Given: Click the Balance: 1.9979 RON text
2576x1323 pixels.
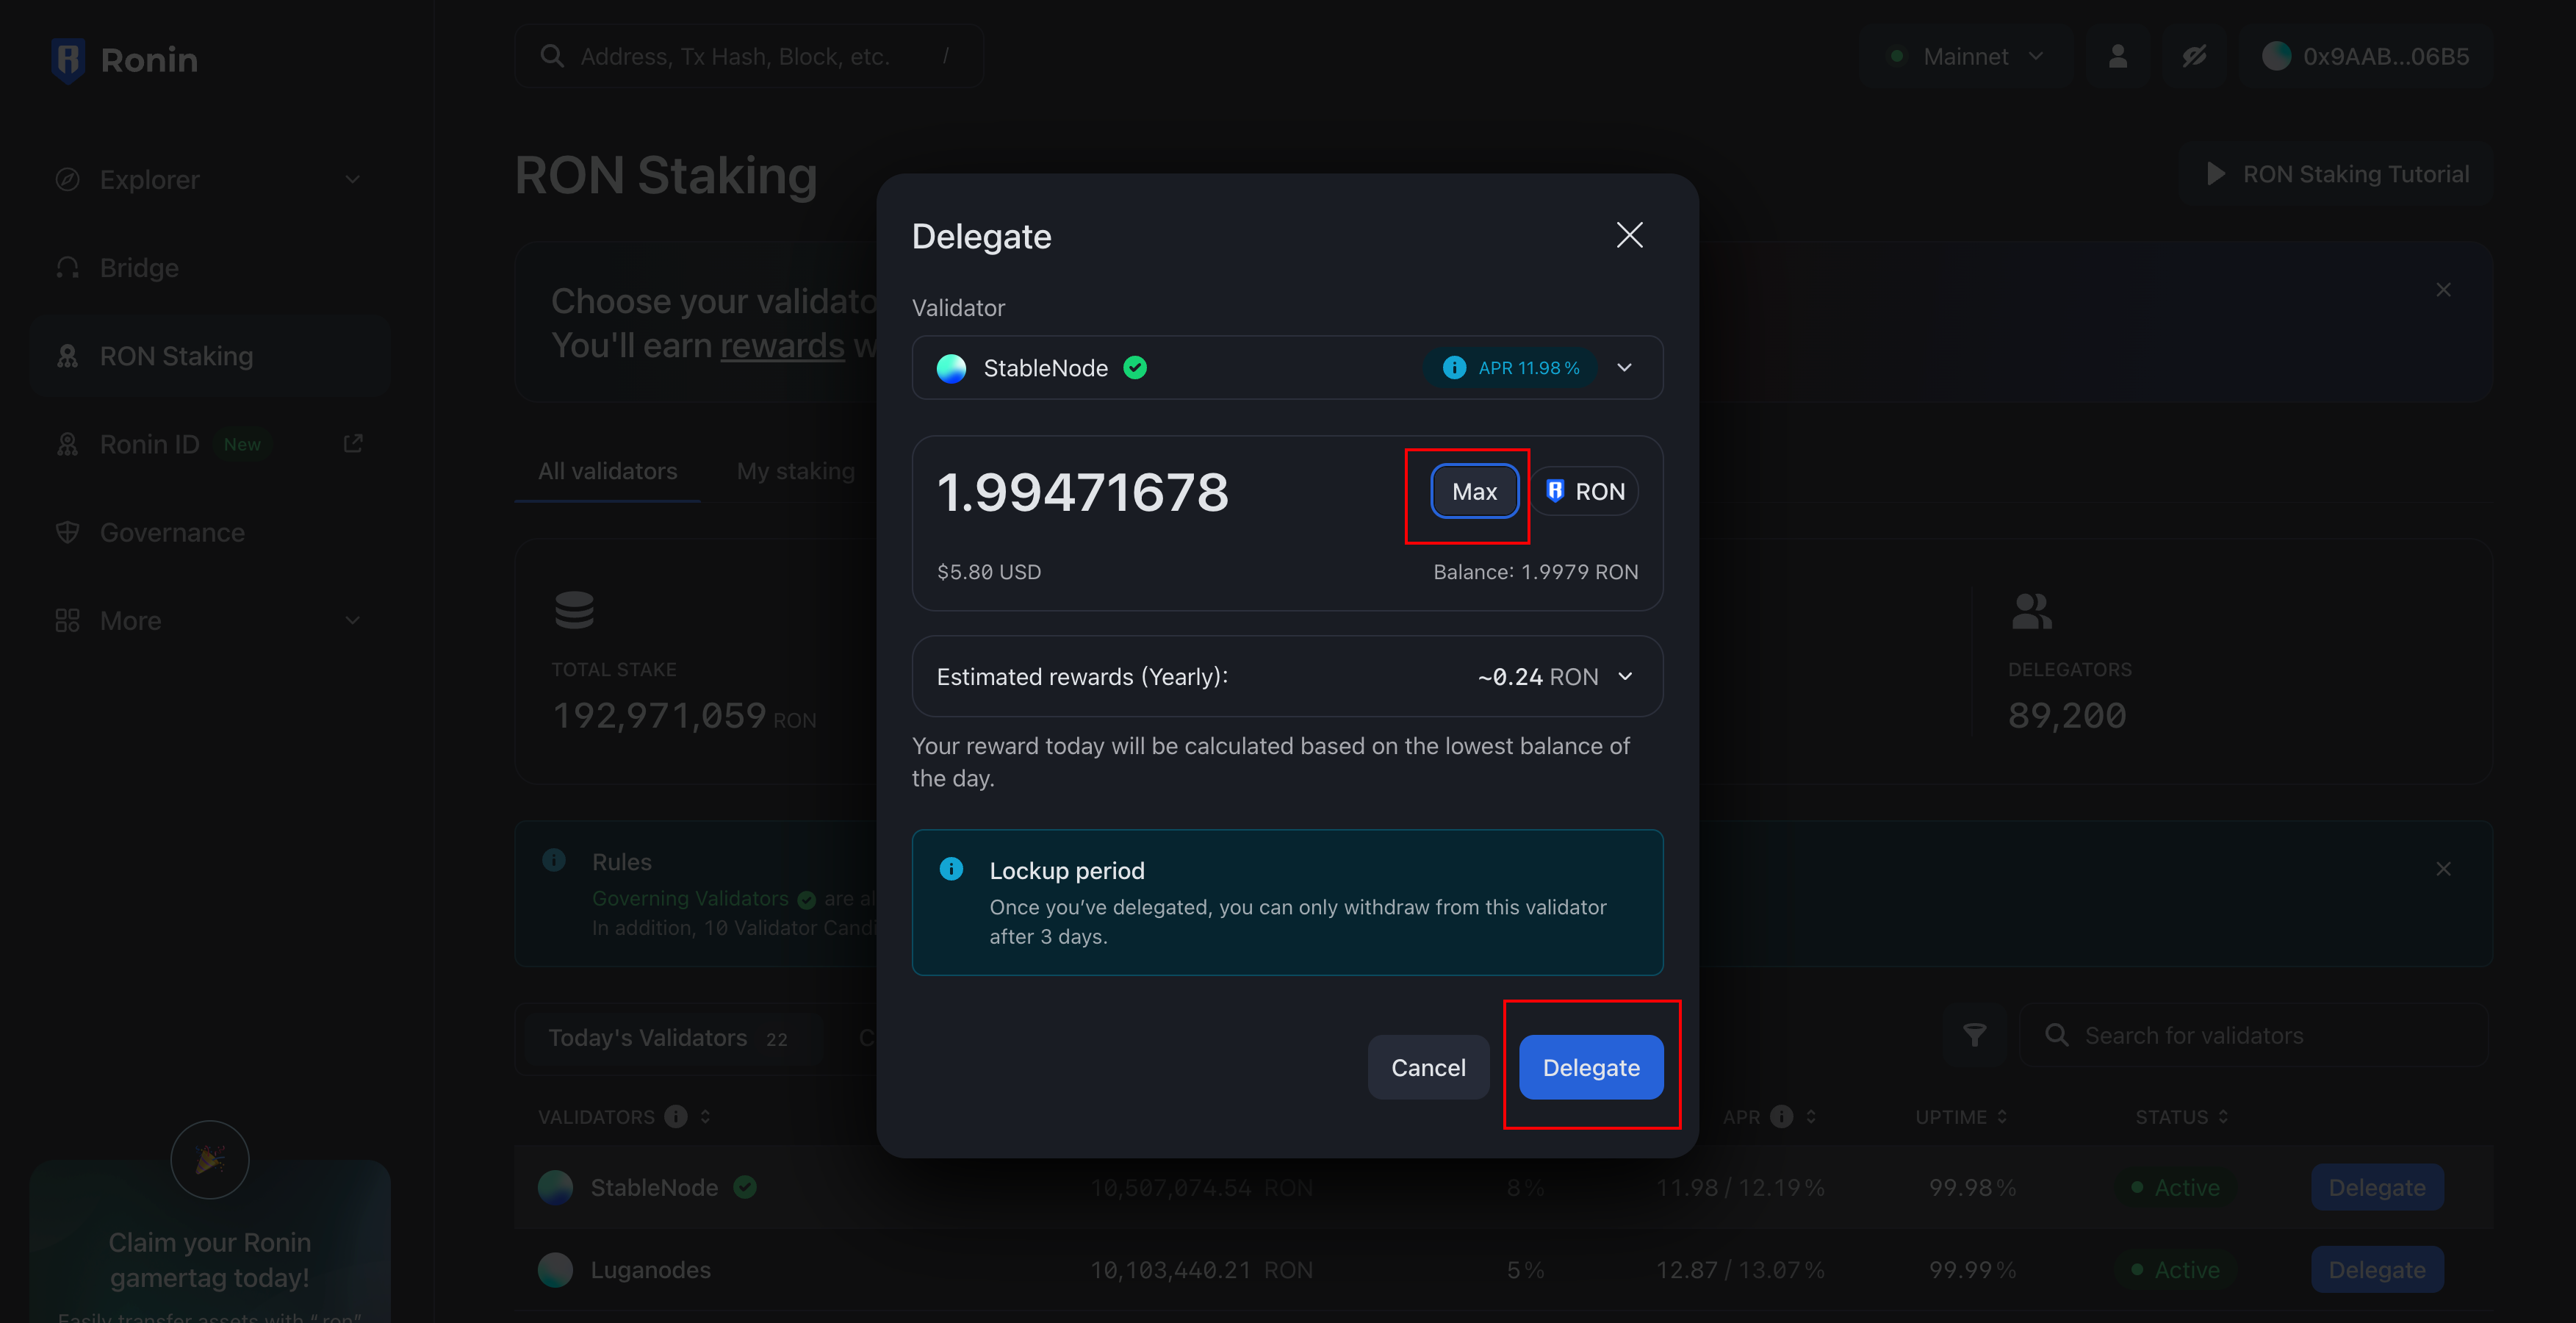Looking at the screenshot, I should (x=1535, y=572).
